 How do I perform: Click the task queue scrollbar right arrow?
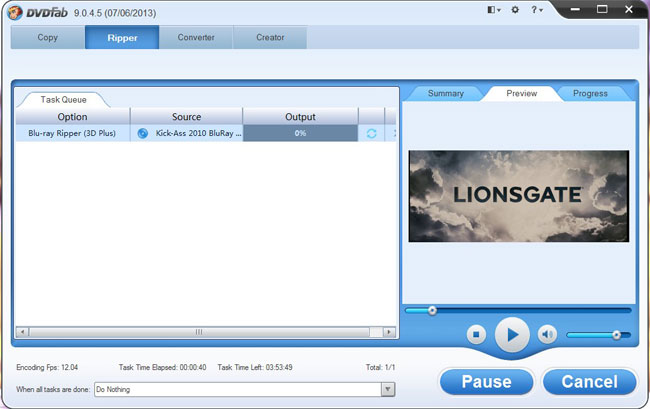click(x=389, y=332)
